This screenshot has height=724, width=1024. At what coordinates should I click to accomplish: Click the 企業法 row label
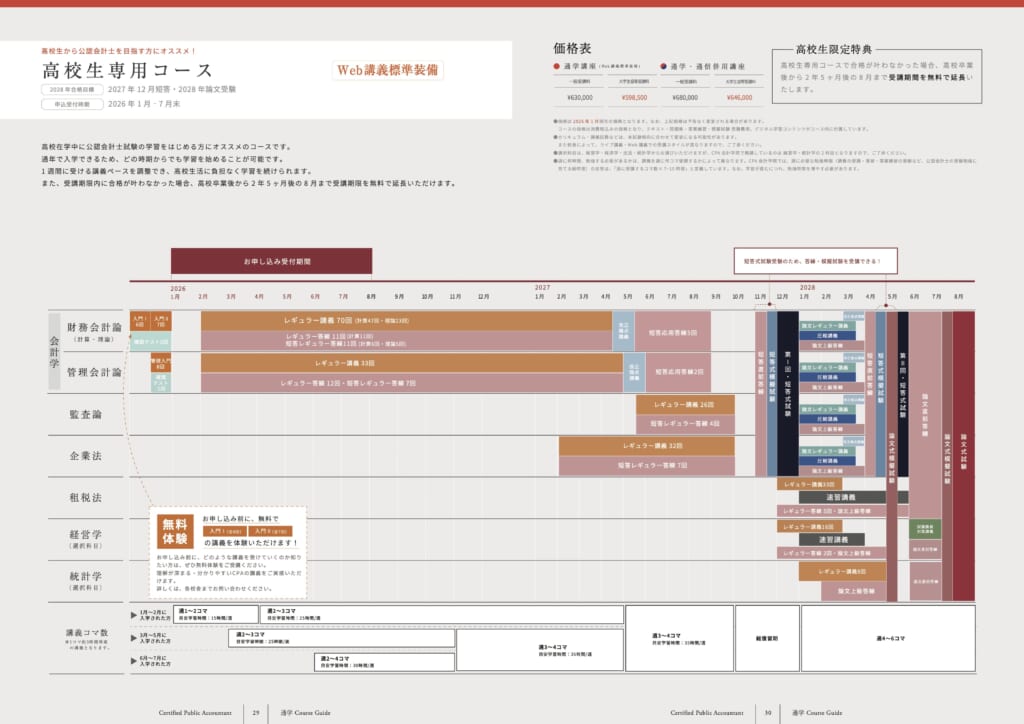(86, 456)
